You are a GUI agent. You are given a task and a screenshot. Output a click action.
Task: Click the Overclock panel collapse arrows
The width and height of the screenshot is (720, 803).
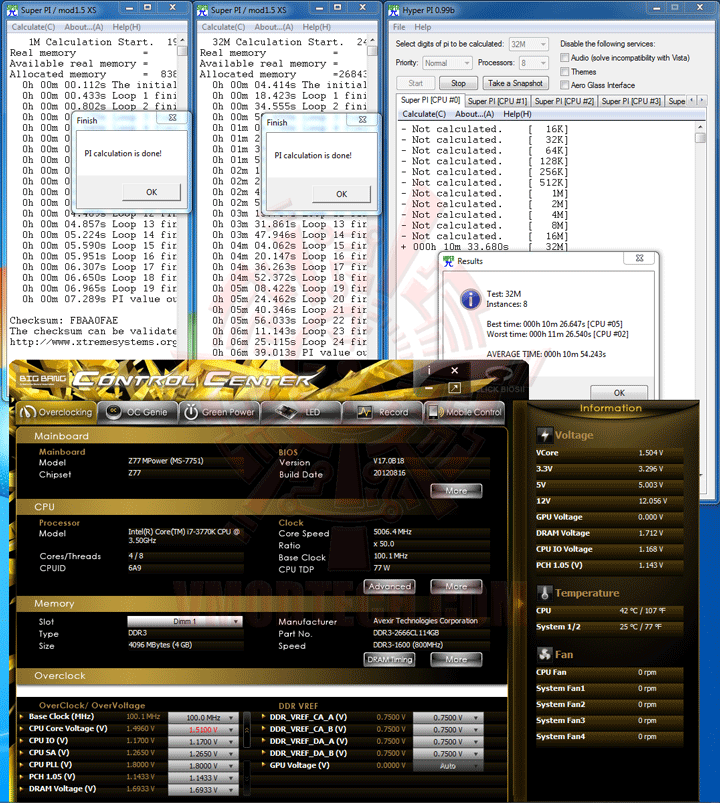click(247, 730)
